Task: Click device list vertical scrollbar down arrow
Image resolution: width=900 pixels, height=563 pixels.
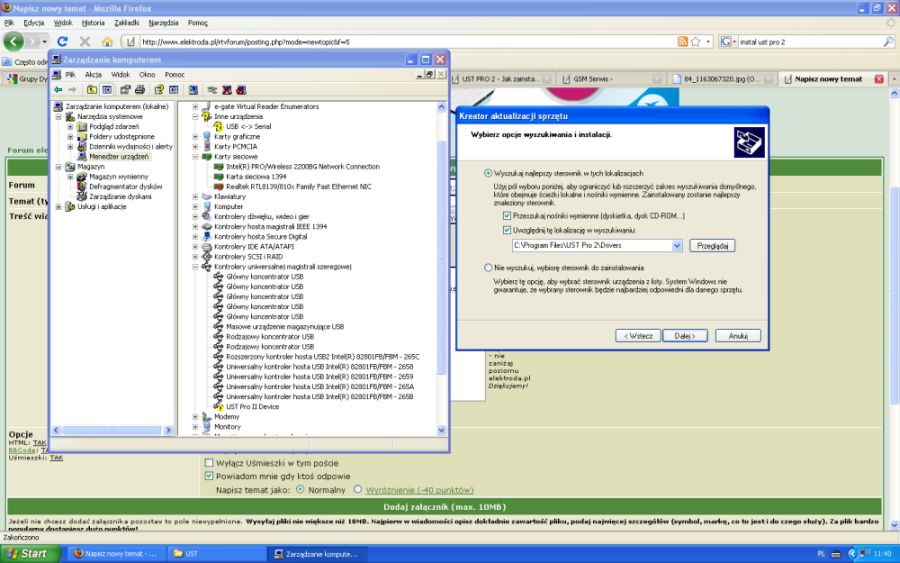Action: (x=441, y=430)
